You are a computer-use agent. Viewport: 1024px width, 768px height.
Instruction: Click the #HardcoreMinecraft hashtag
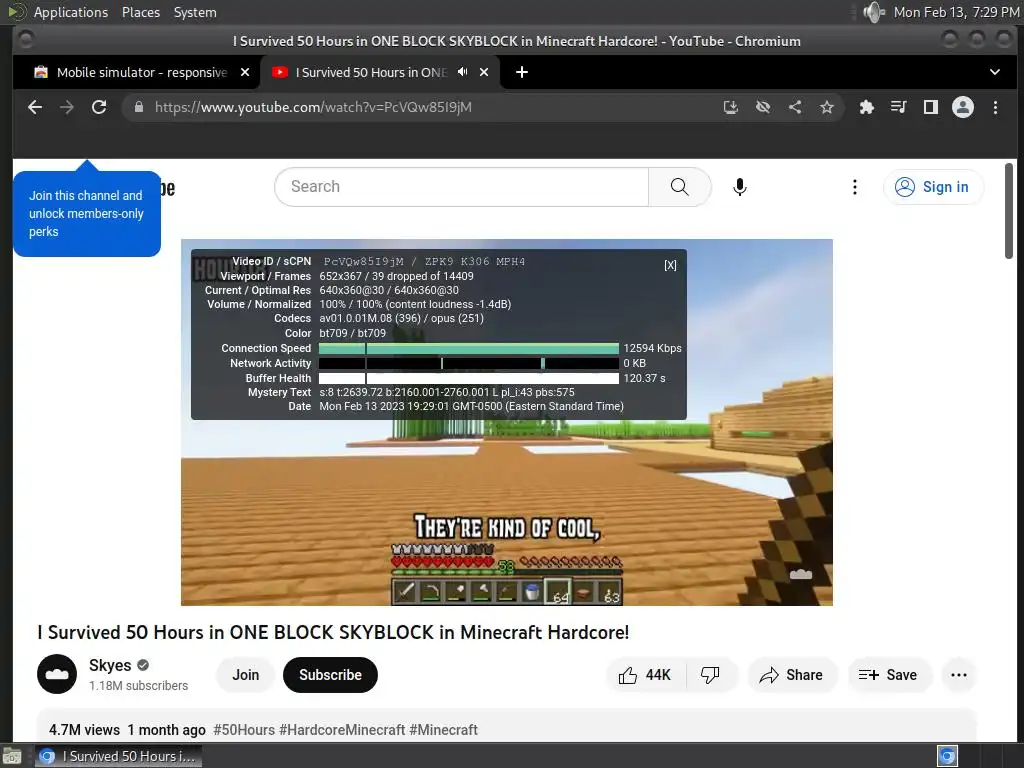342,729
